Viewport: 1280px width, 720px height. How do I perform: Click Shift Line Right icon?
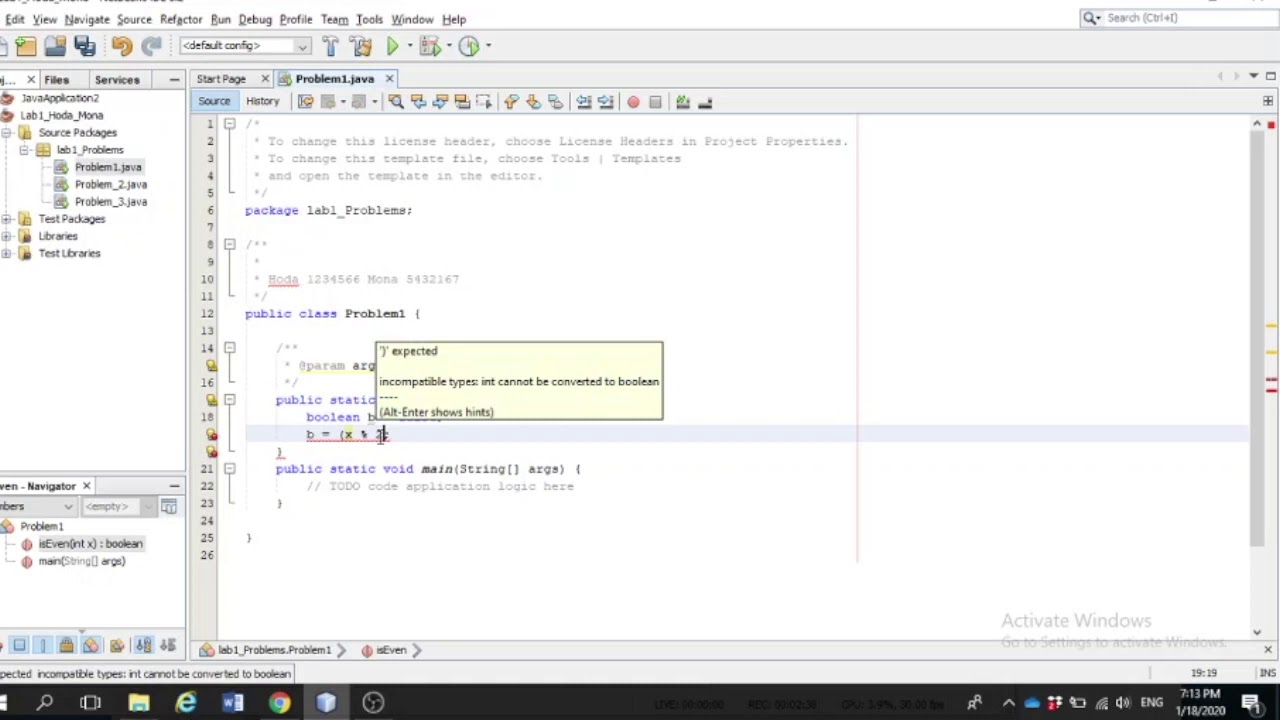click(x=606, y=102)
